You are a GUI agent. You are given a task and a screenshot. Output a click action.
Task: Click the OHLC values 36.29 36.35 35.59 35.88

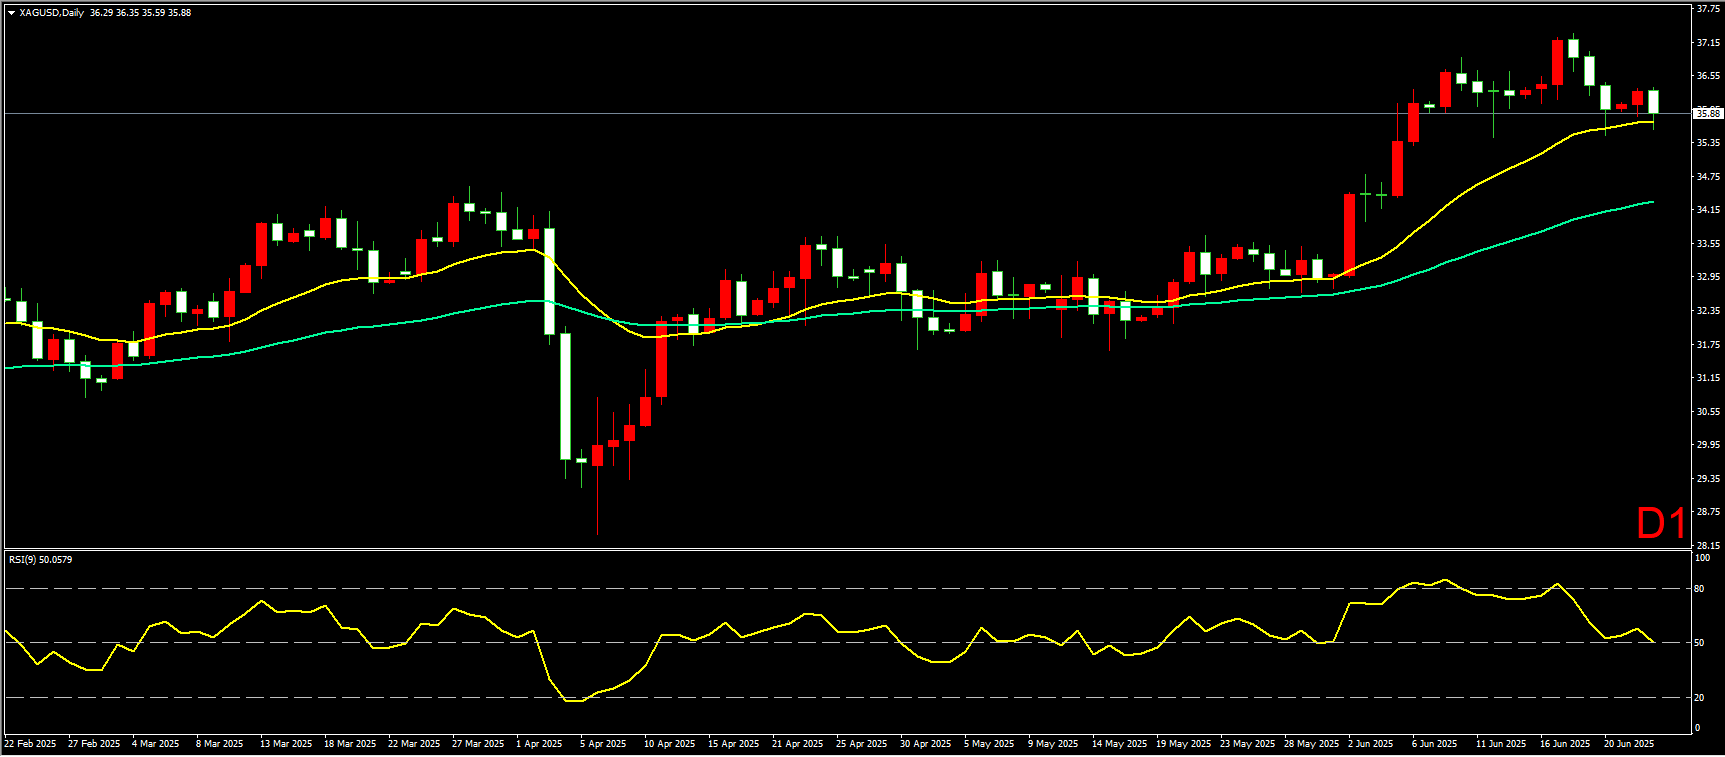(x=140, y=13)
